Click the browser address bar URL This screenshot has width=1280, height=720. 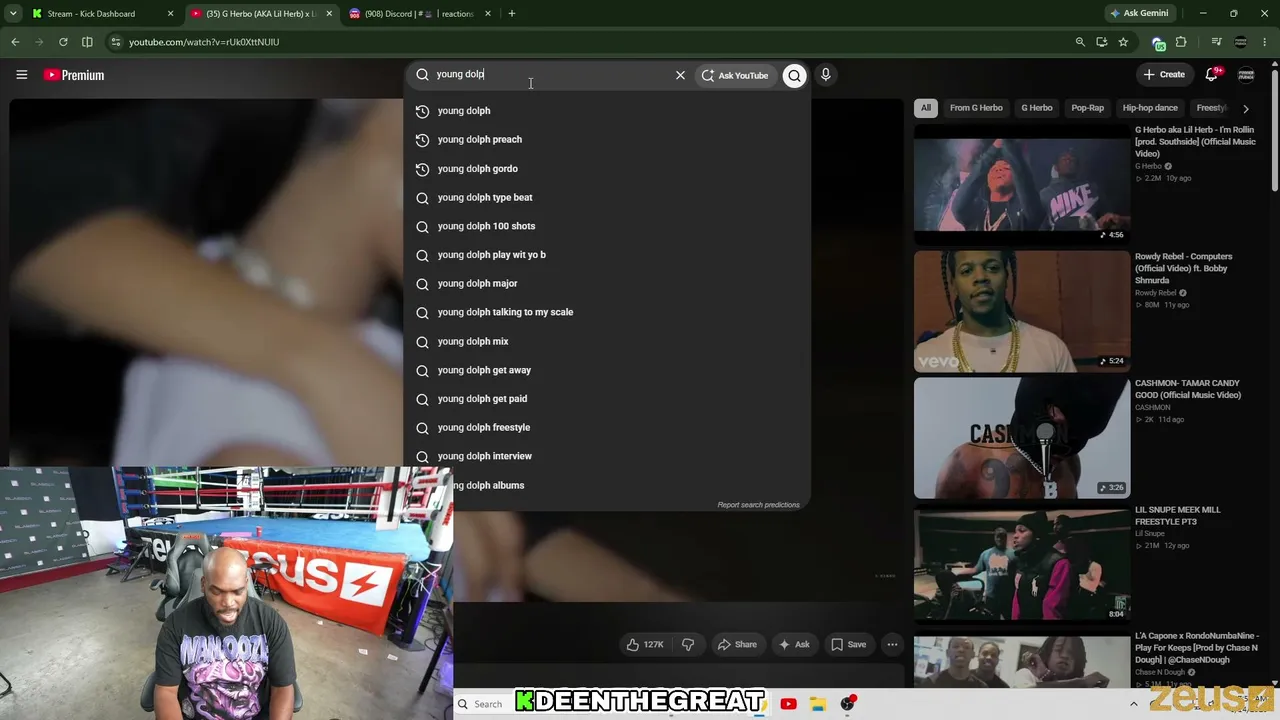click(x=204, y=42)
